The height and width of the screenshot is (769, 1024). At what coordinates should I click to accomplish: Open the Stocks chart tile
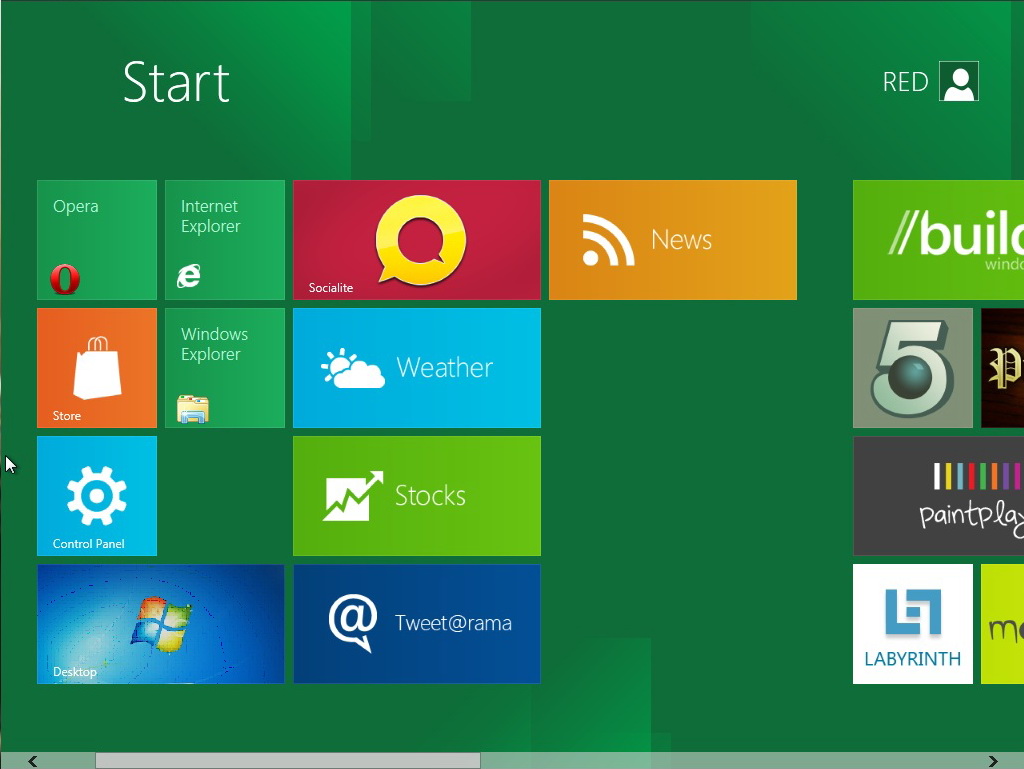click(417, 496)
